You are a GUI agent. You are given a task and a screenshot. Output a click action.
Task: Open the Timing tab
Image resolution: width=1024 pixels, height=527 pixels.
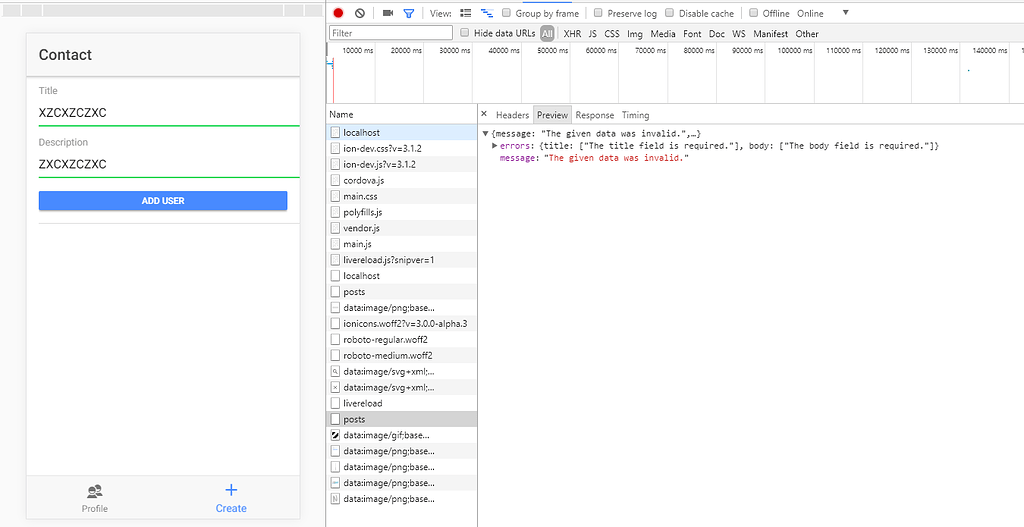[x=635, y=115]
